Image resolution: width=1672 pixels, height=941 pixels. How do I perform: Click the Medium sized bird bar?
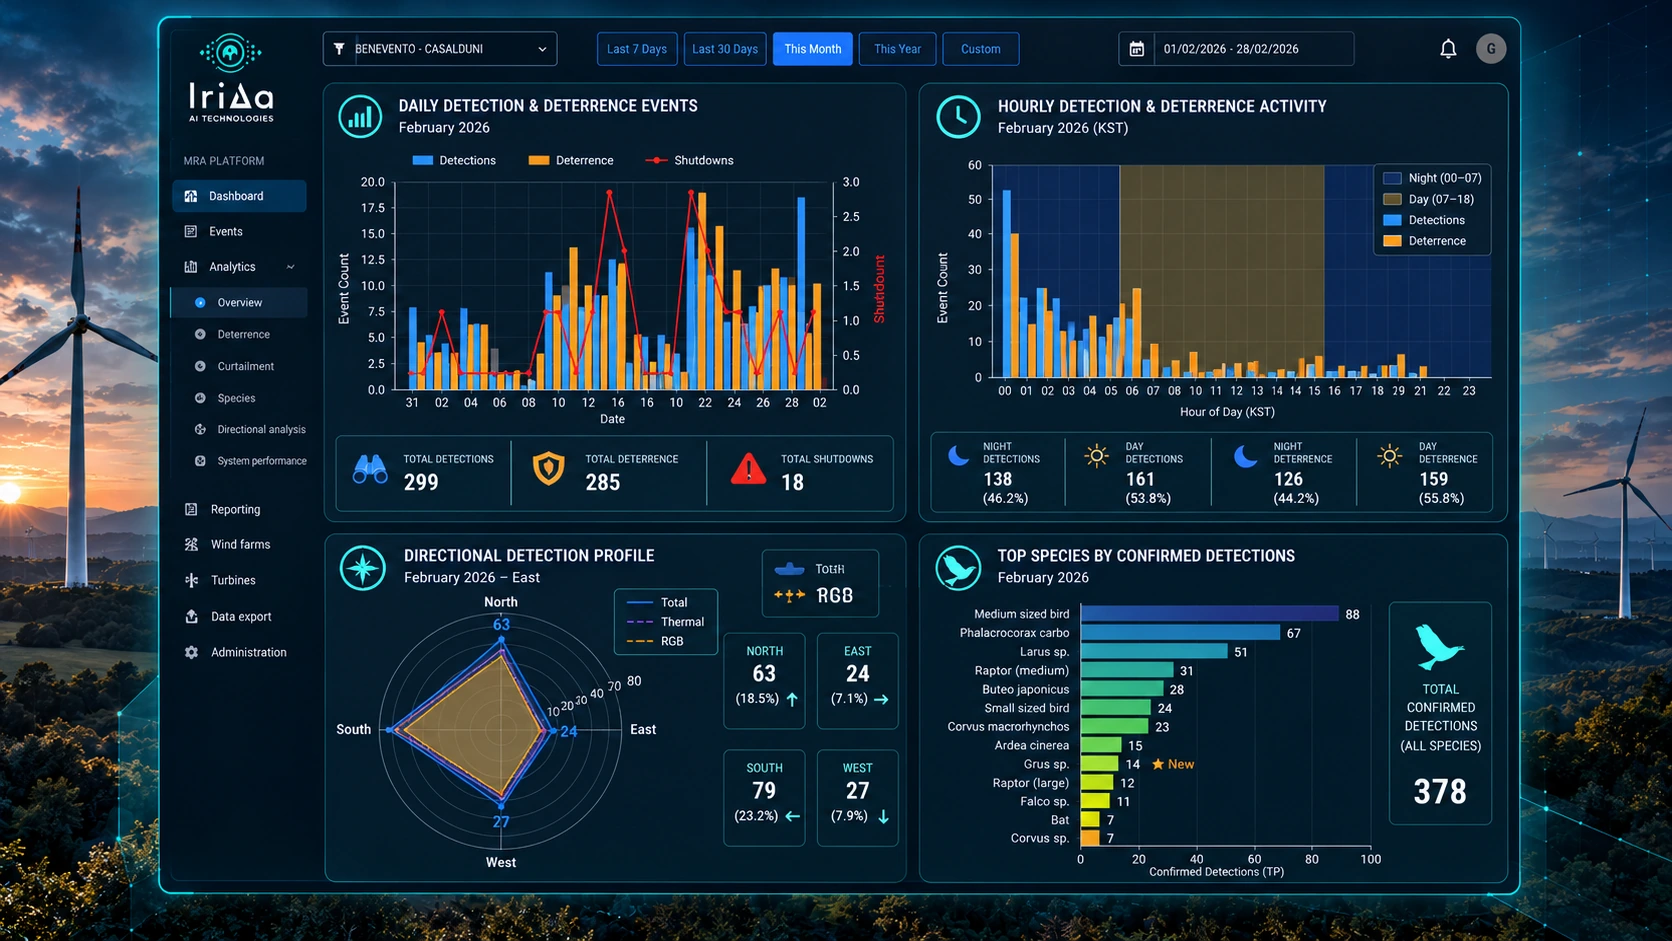coord(1209,614)
